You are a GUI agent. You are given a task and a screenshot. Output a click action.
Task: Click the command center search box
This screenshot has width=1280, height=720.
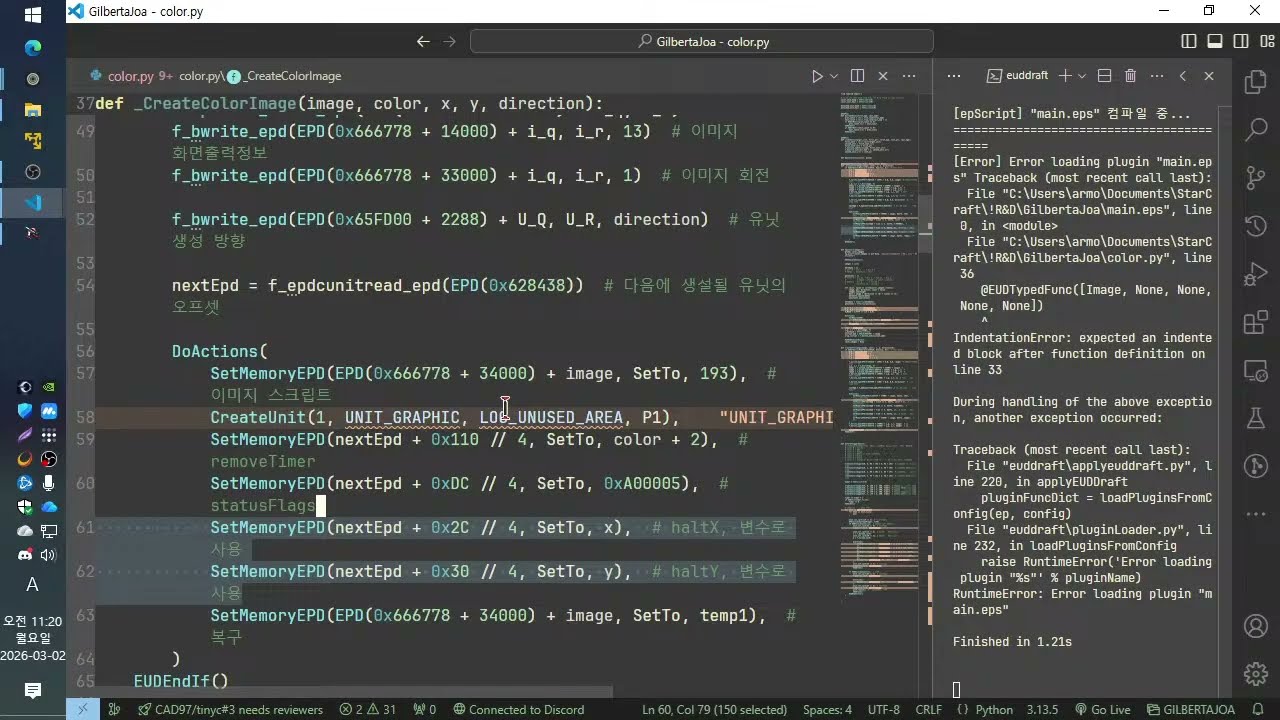coord(702,42)
